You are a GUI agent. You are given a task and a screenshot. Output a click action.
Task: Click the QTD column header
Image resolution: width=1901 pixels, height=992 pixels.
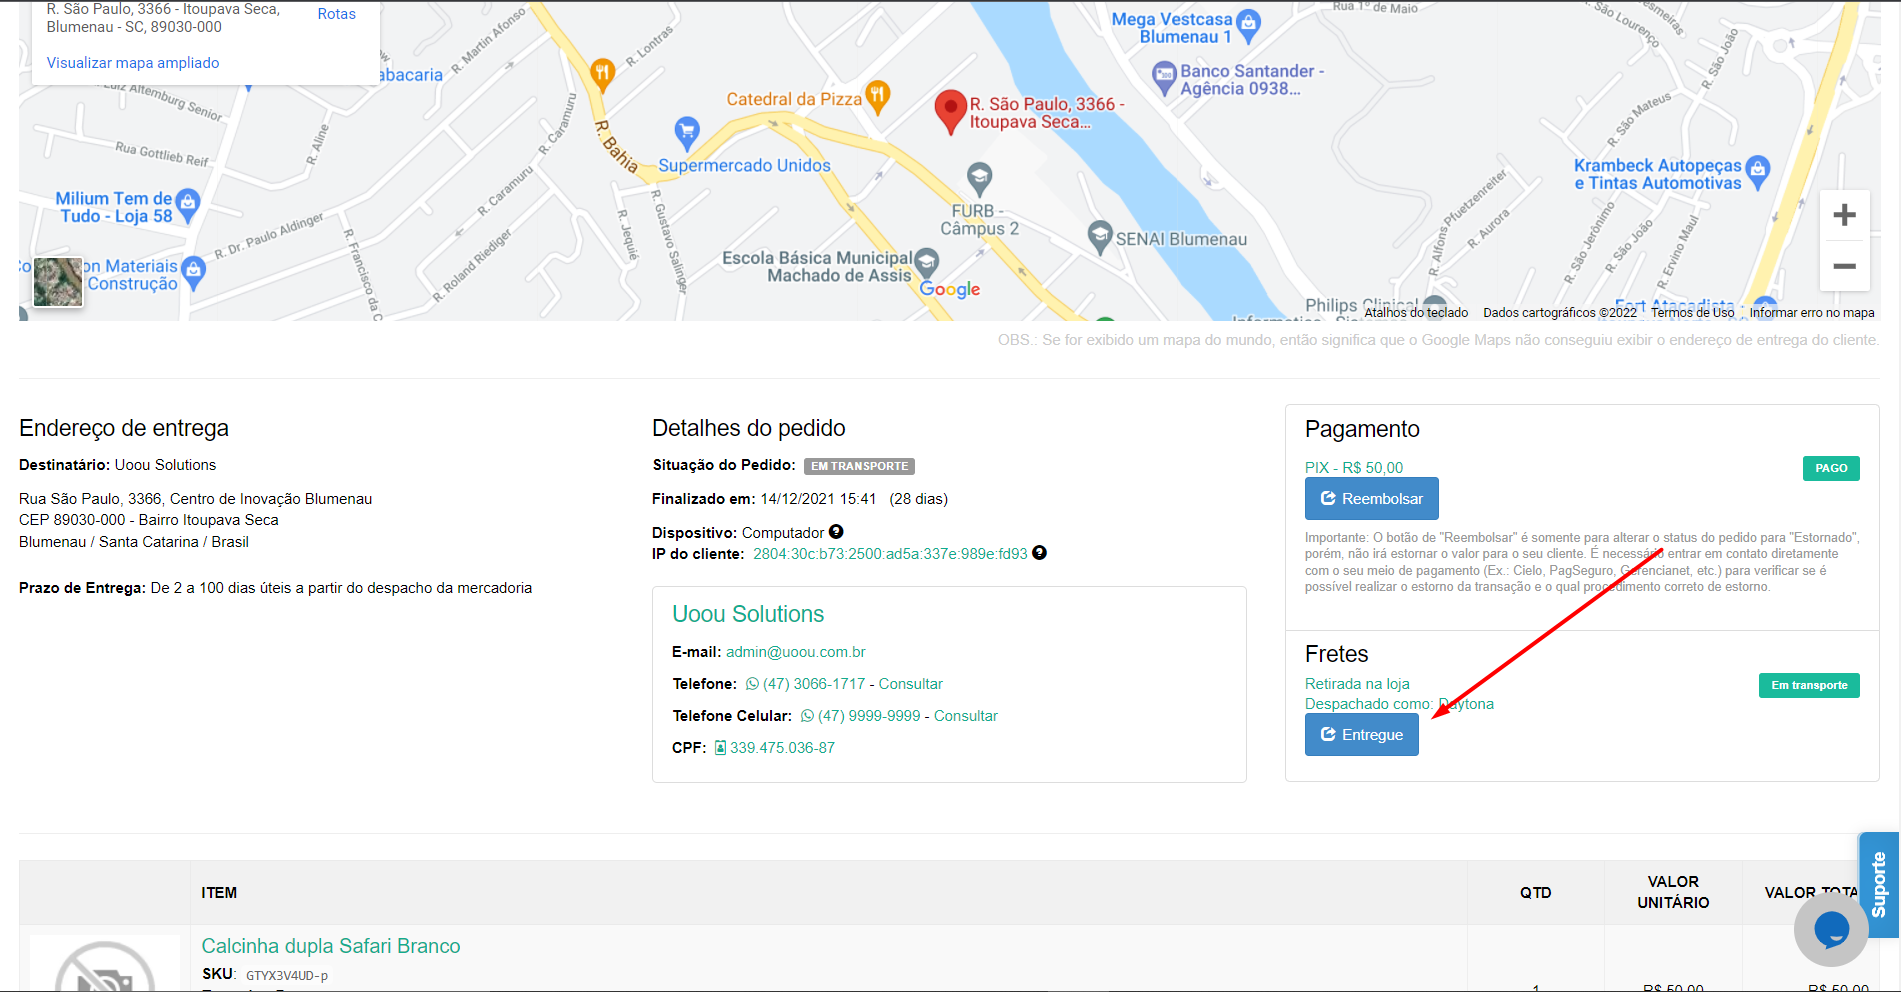point(1536,893)
